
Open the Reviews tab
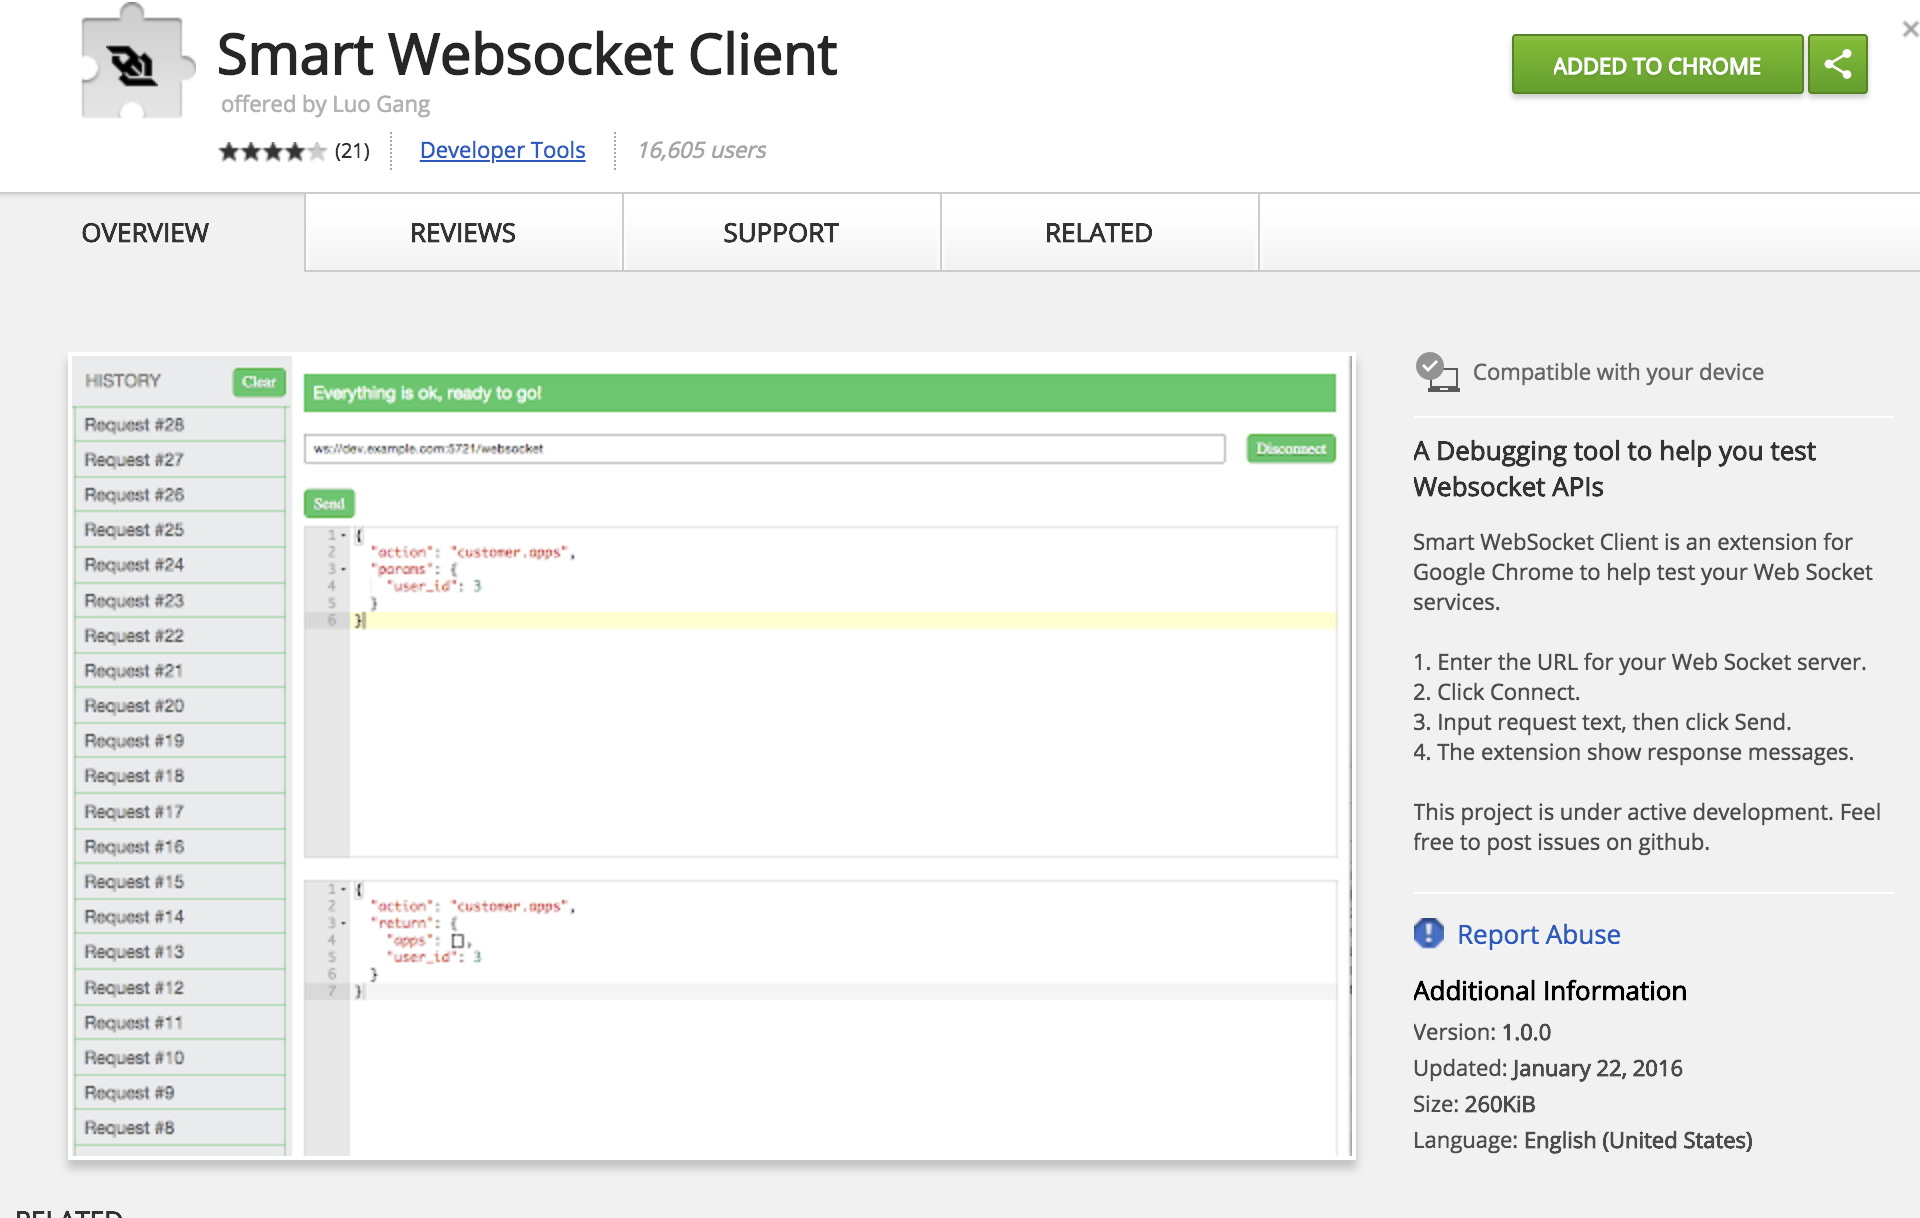[x=463, y=233]
